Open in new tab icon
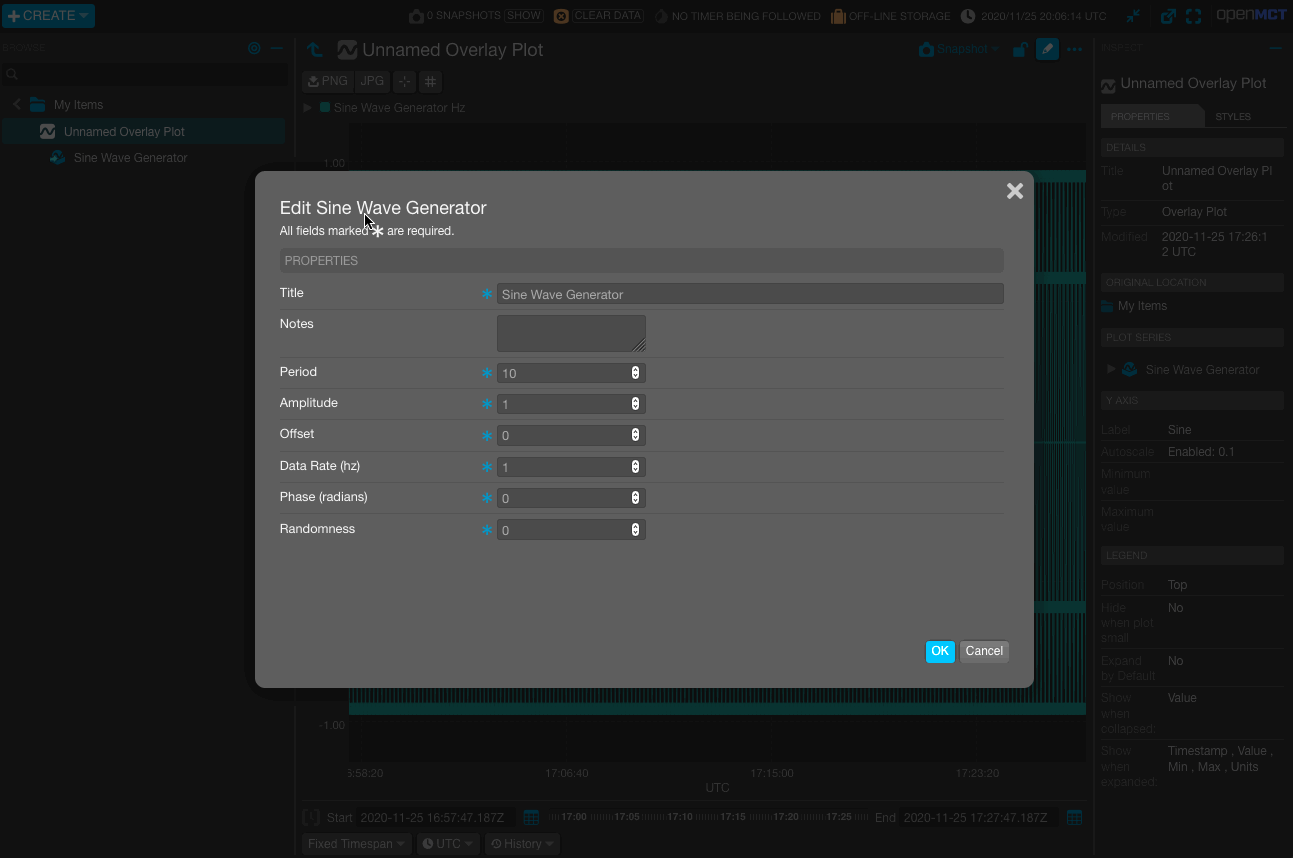 click(1168, 16)
